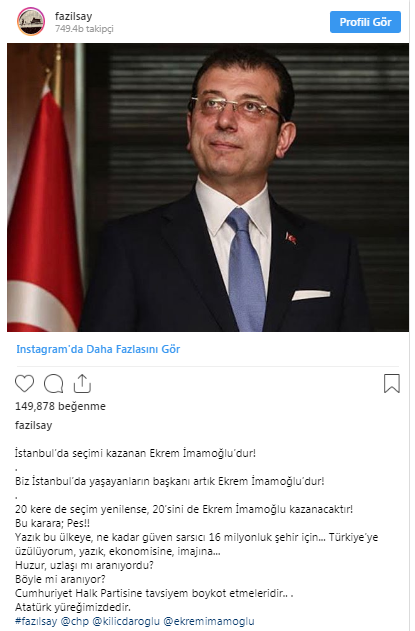Screen dimensions: 415x631
Task: Click the main post photo
Action: pos(208,188)
